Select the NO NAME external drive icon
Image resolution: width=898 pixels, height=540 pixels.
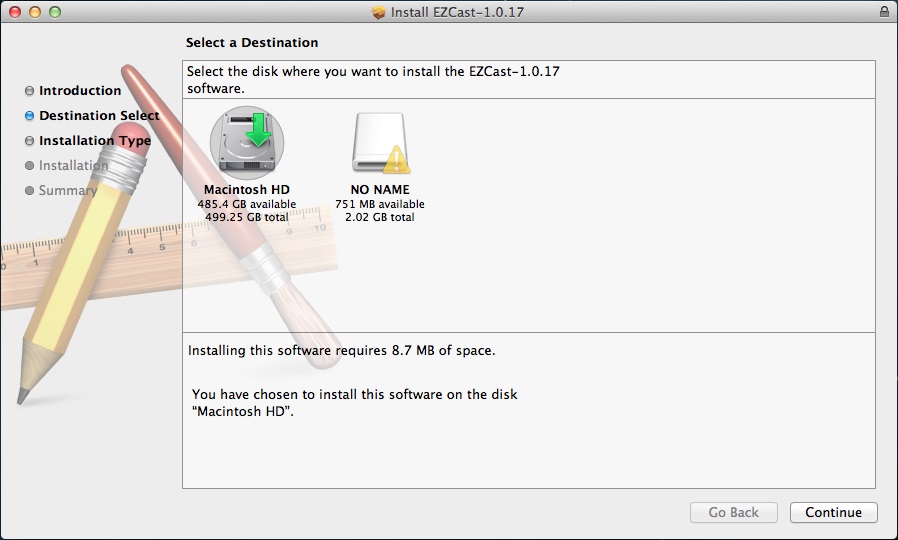pos(380,143)
